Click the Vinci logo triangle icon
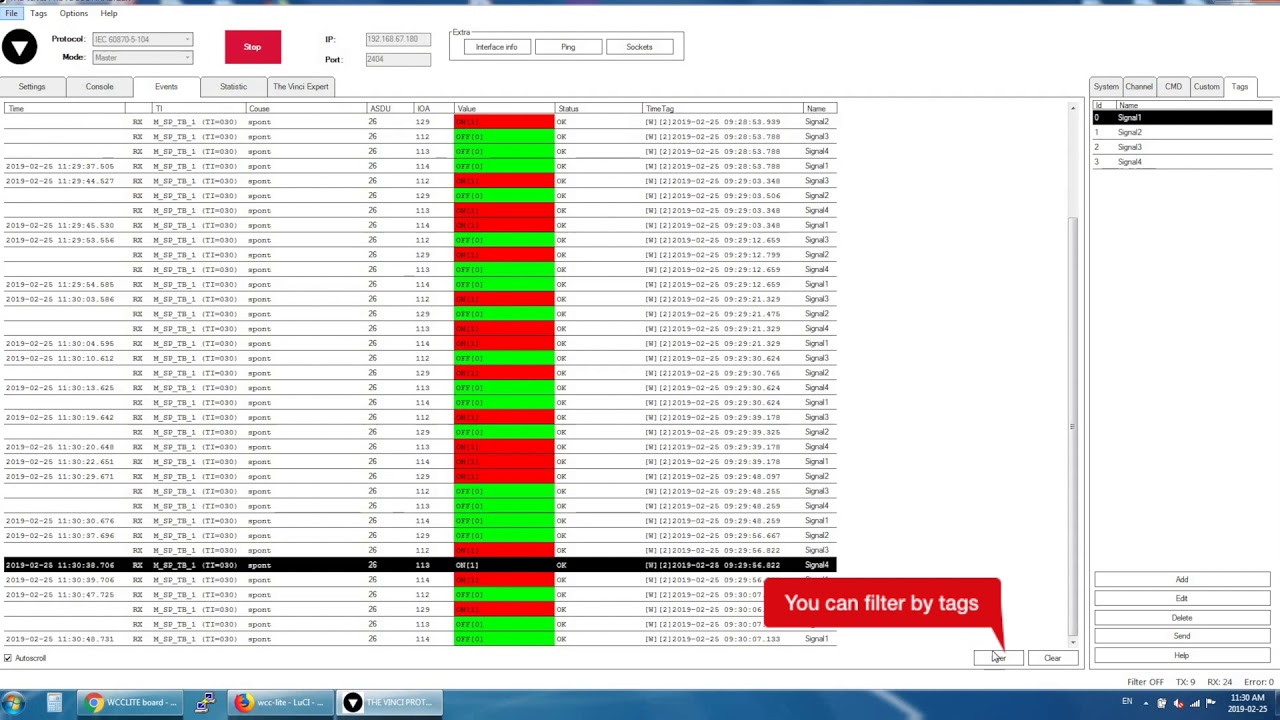1280x720 pixels. click(19, 47)
